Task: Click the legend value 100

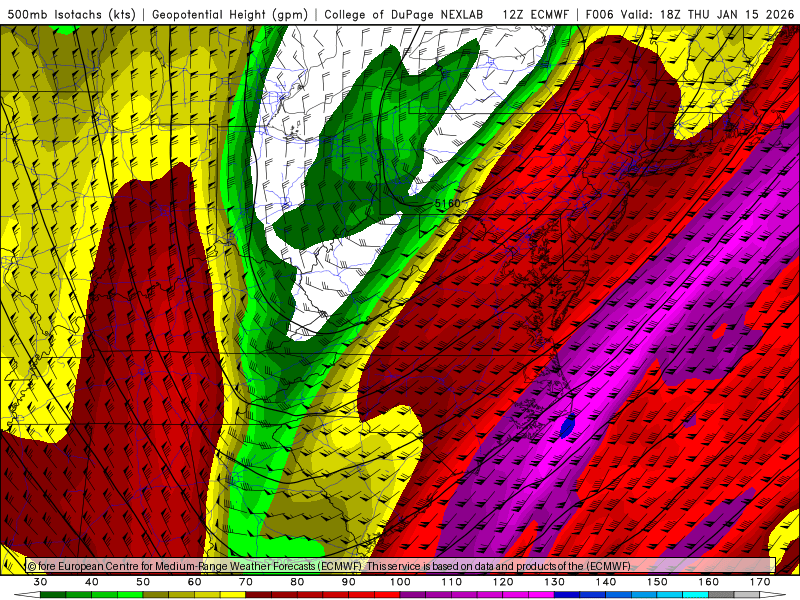Action: pos(401,582)
